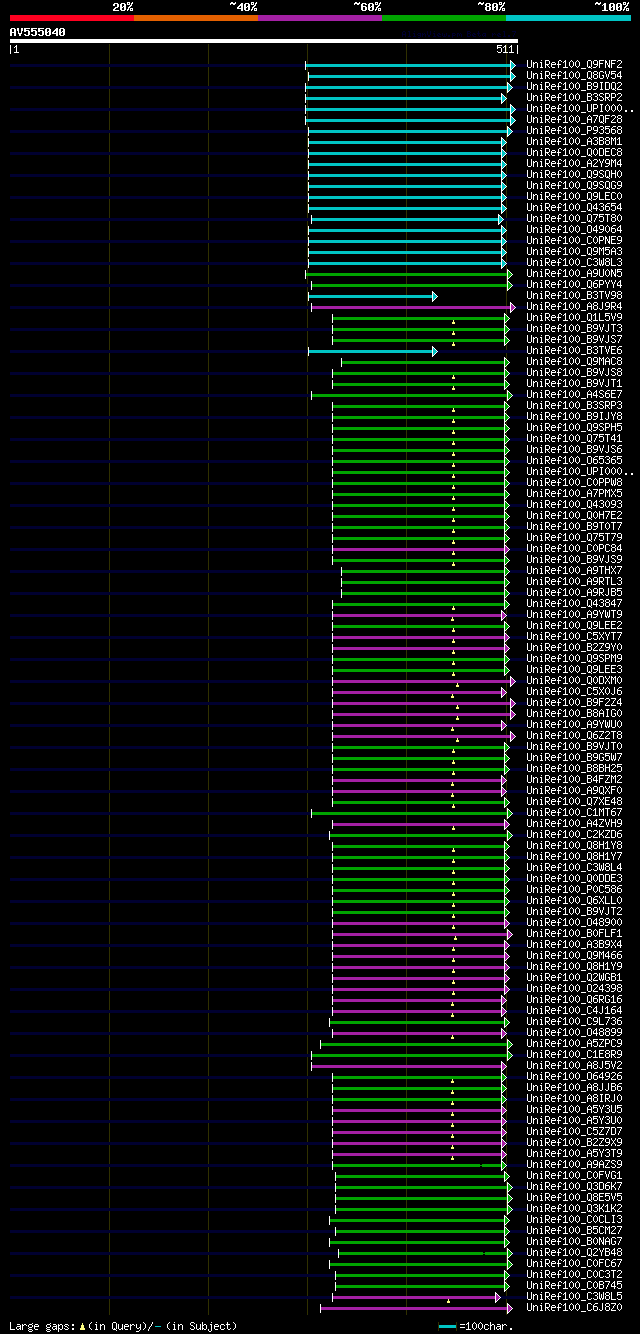Select label UniRef100_A5ZPC9

point(575,1043)
